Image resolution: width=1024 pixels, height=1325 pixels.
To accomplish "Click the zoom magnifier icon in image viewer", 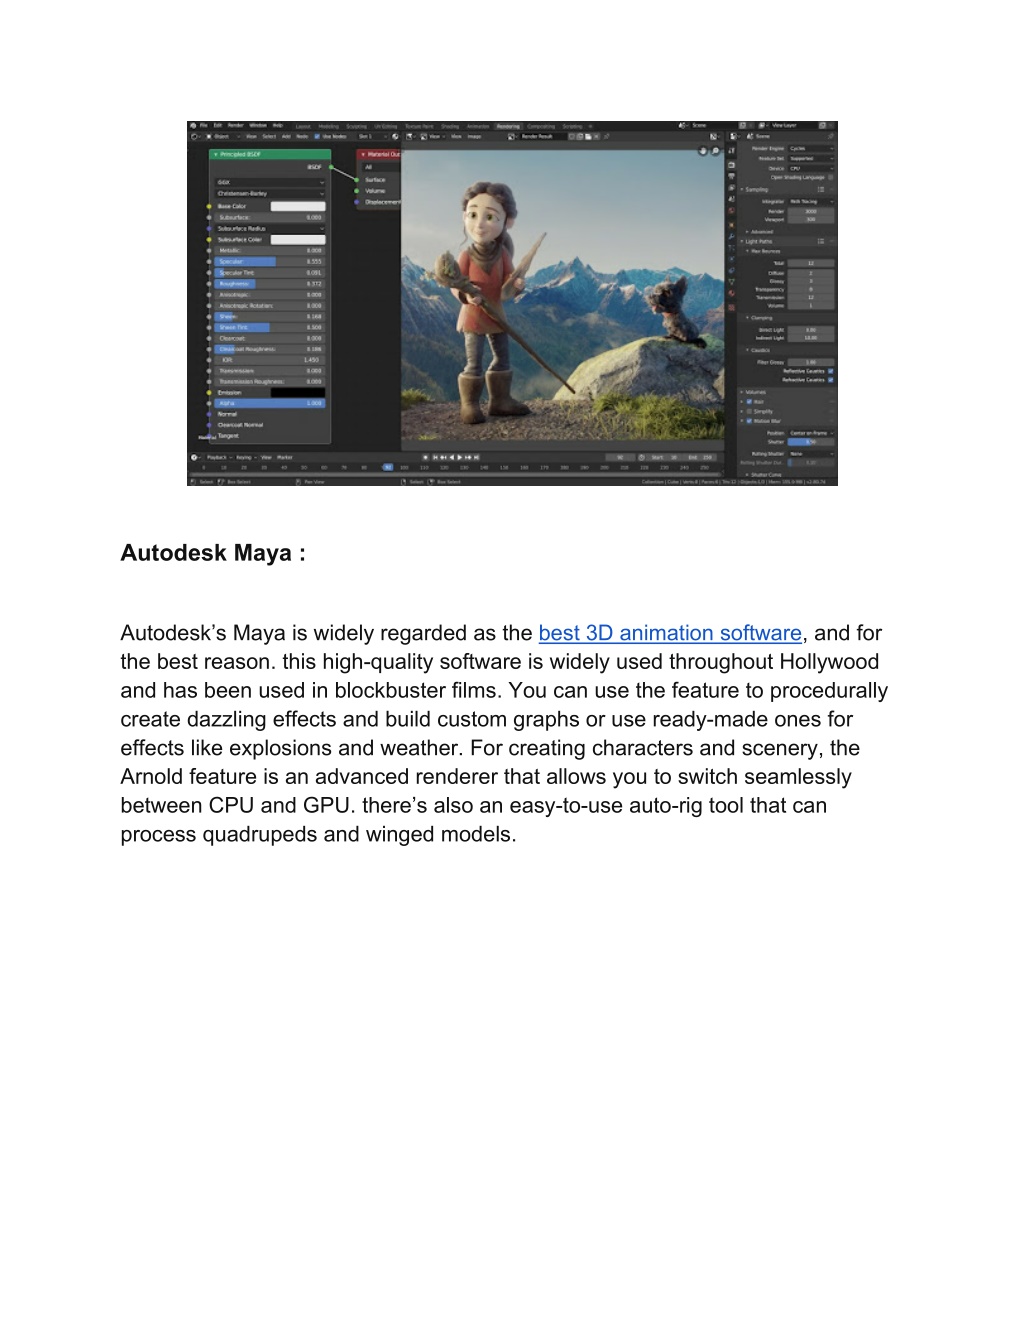I will coord(715,151).
